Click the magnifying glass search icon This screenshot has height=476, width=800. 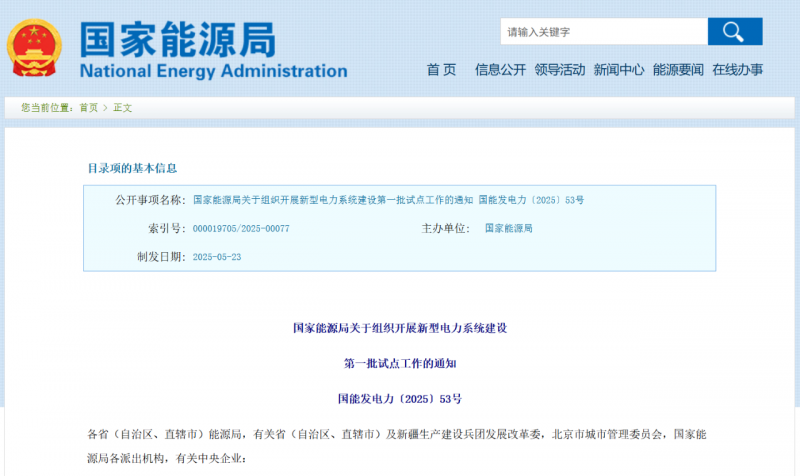click(x=735, y=31)
